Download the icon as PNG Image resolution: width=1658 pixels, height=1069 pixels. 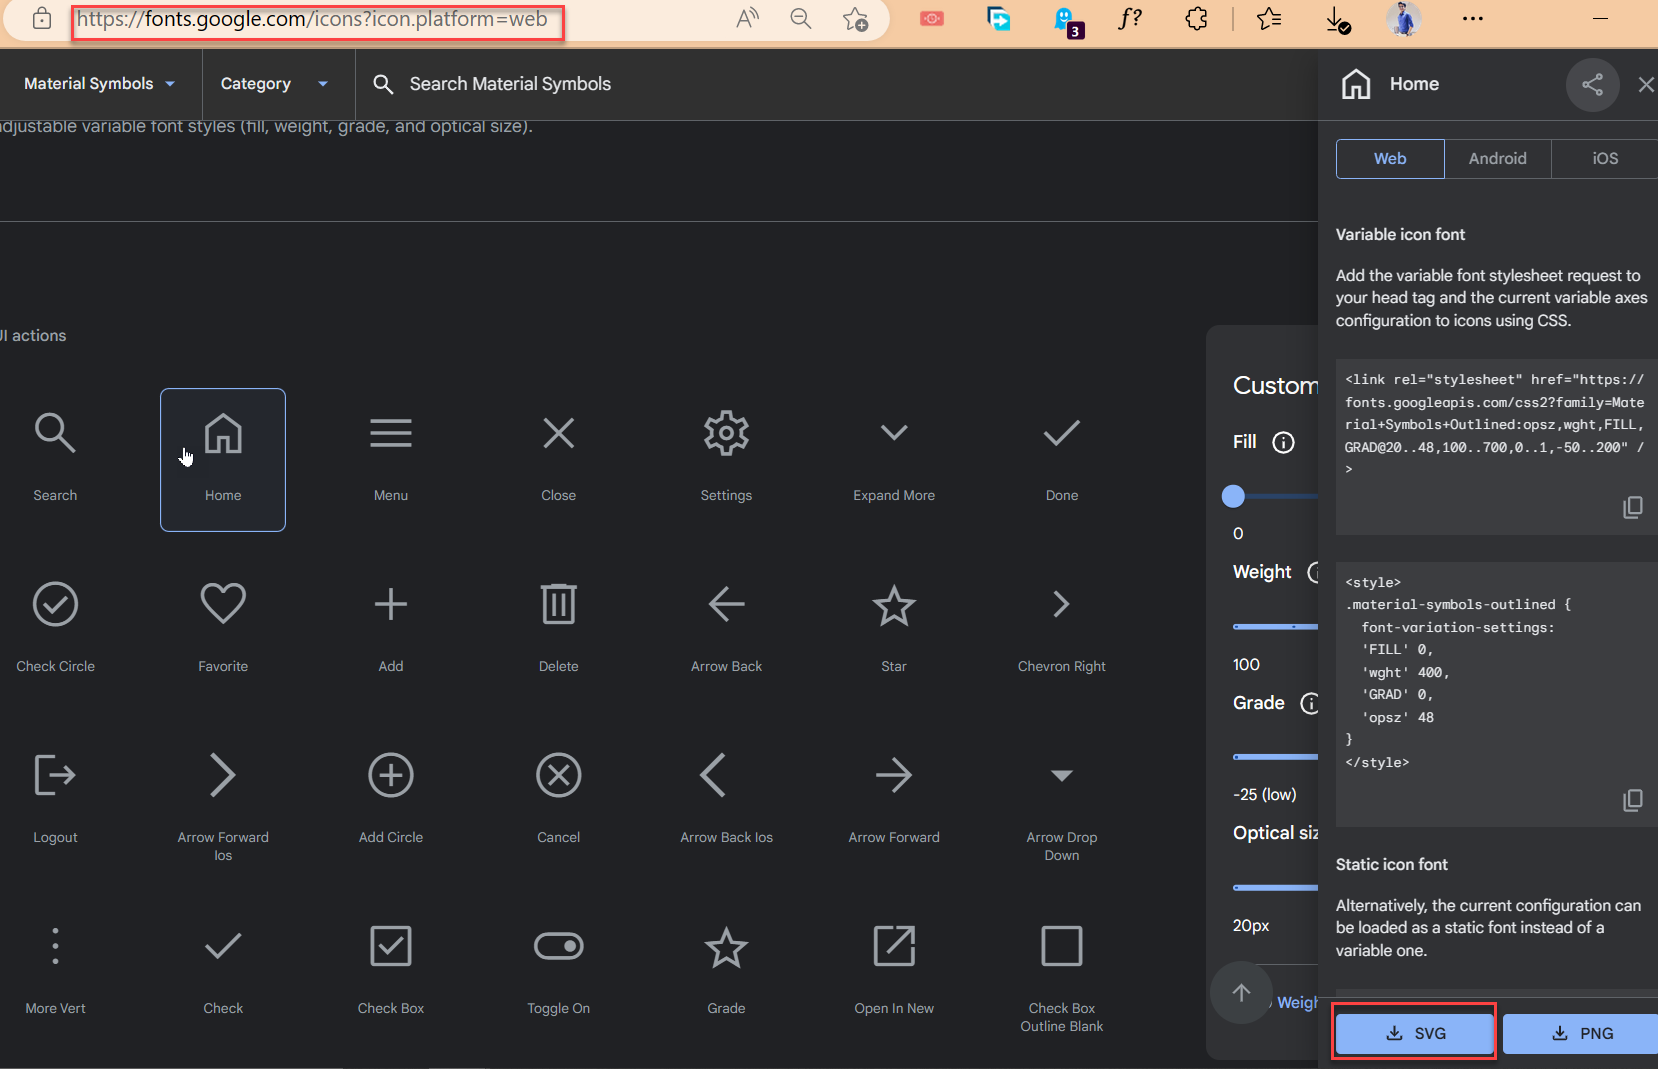1580,1033
